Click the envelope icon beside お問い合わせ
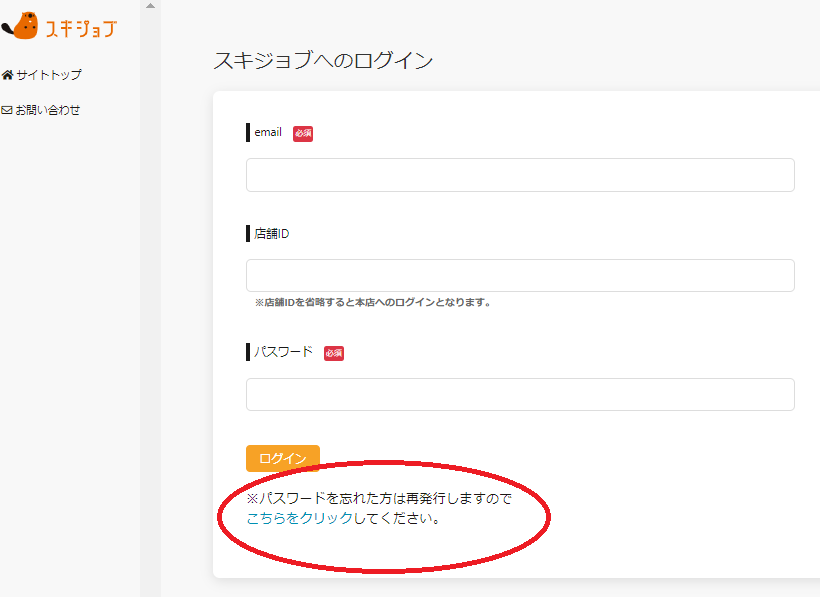820x597 pixels. click(7, 110)
